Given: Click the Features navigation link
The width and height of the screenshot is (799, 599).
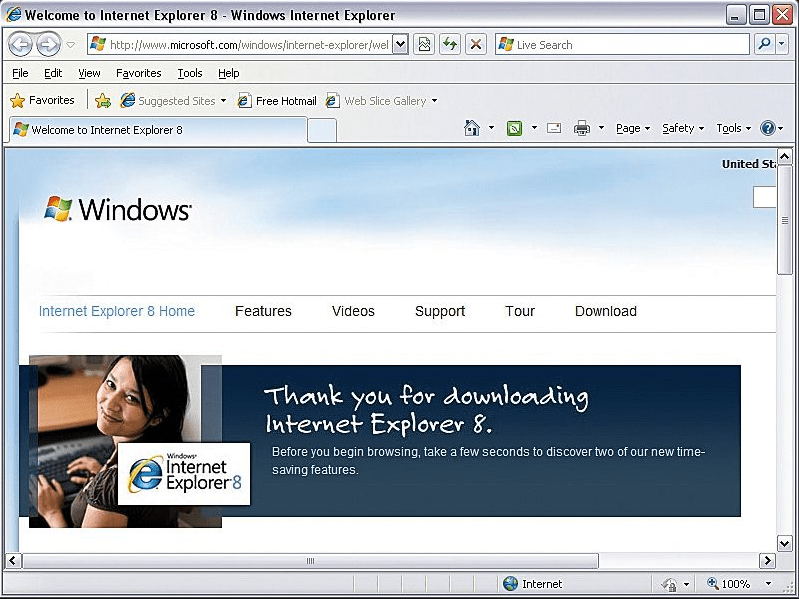Looking at the screenshot, I should tap(263, 311).
